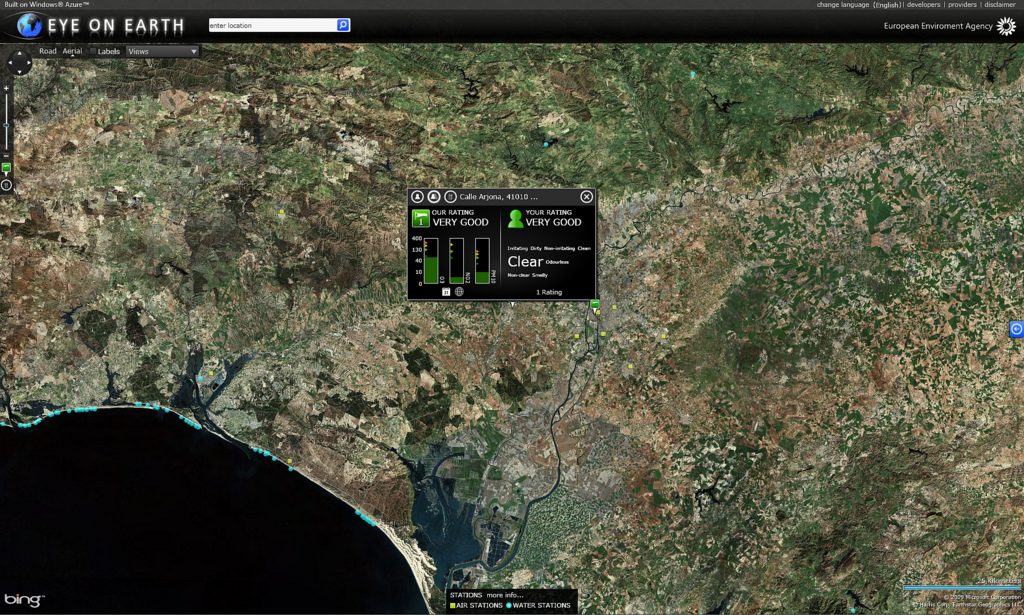1024x615 pixels.
Task: Click WATER STATIONS in the legend
Action: point(541,605)
